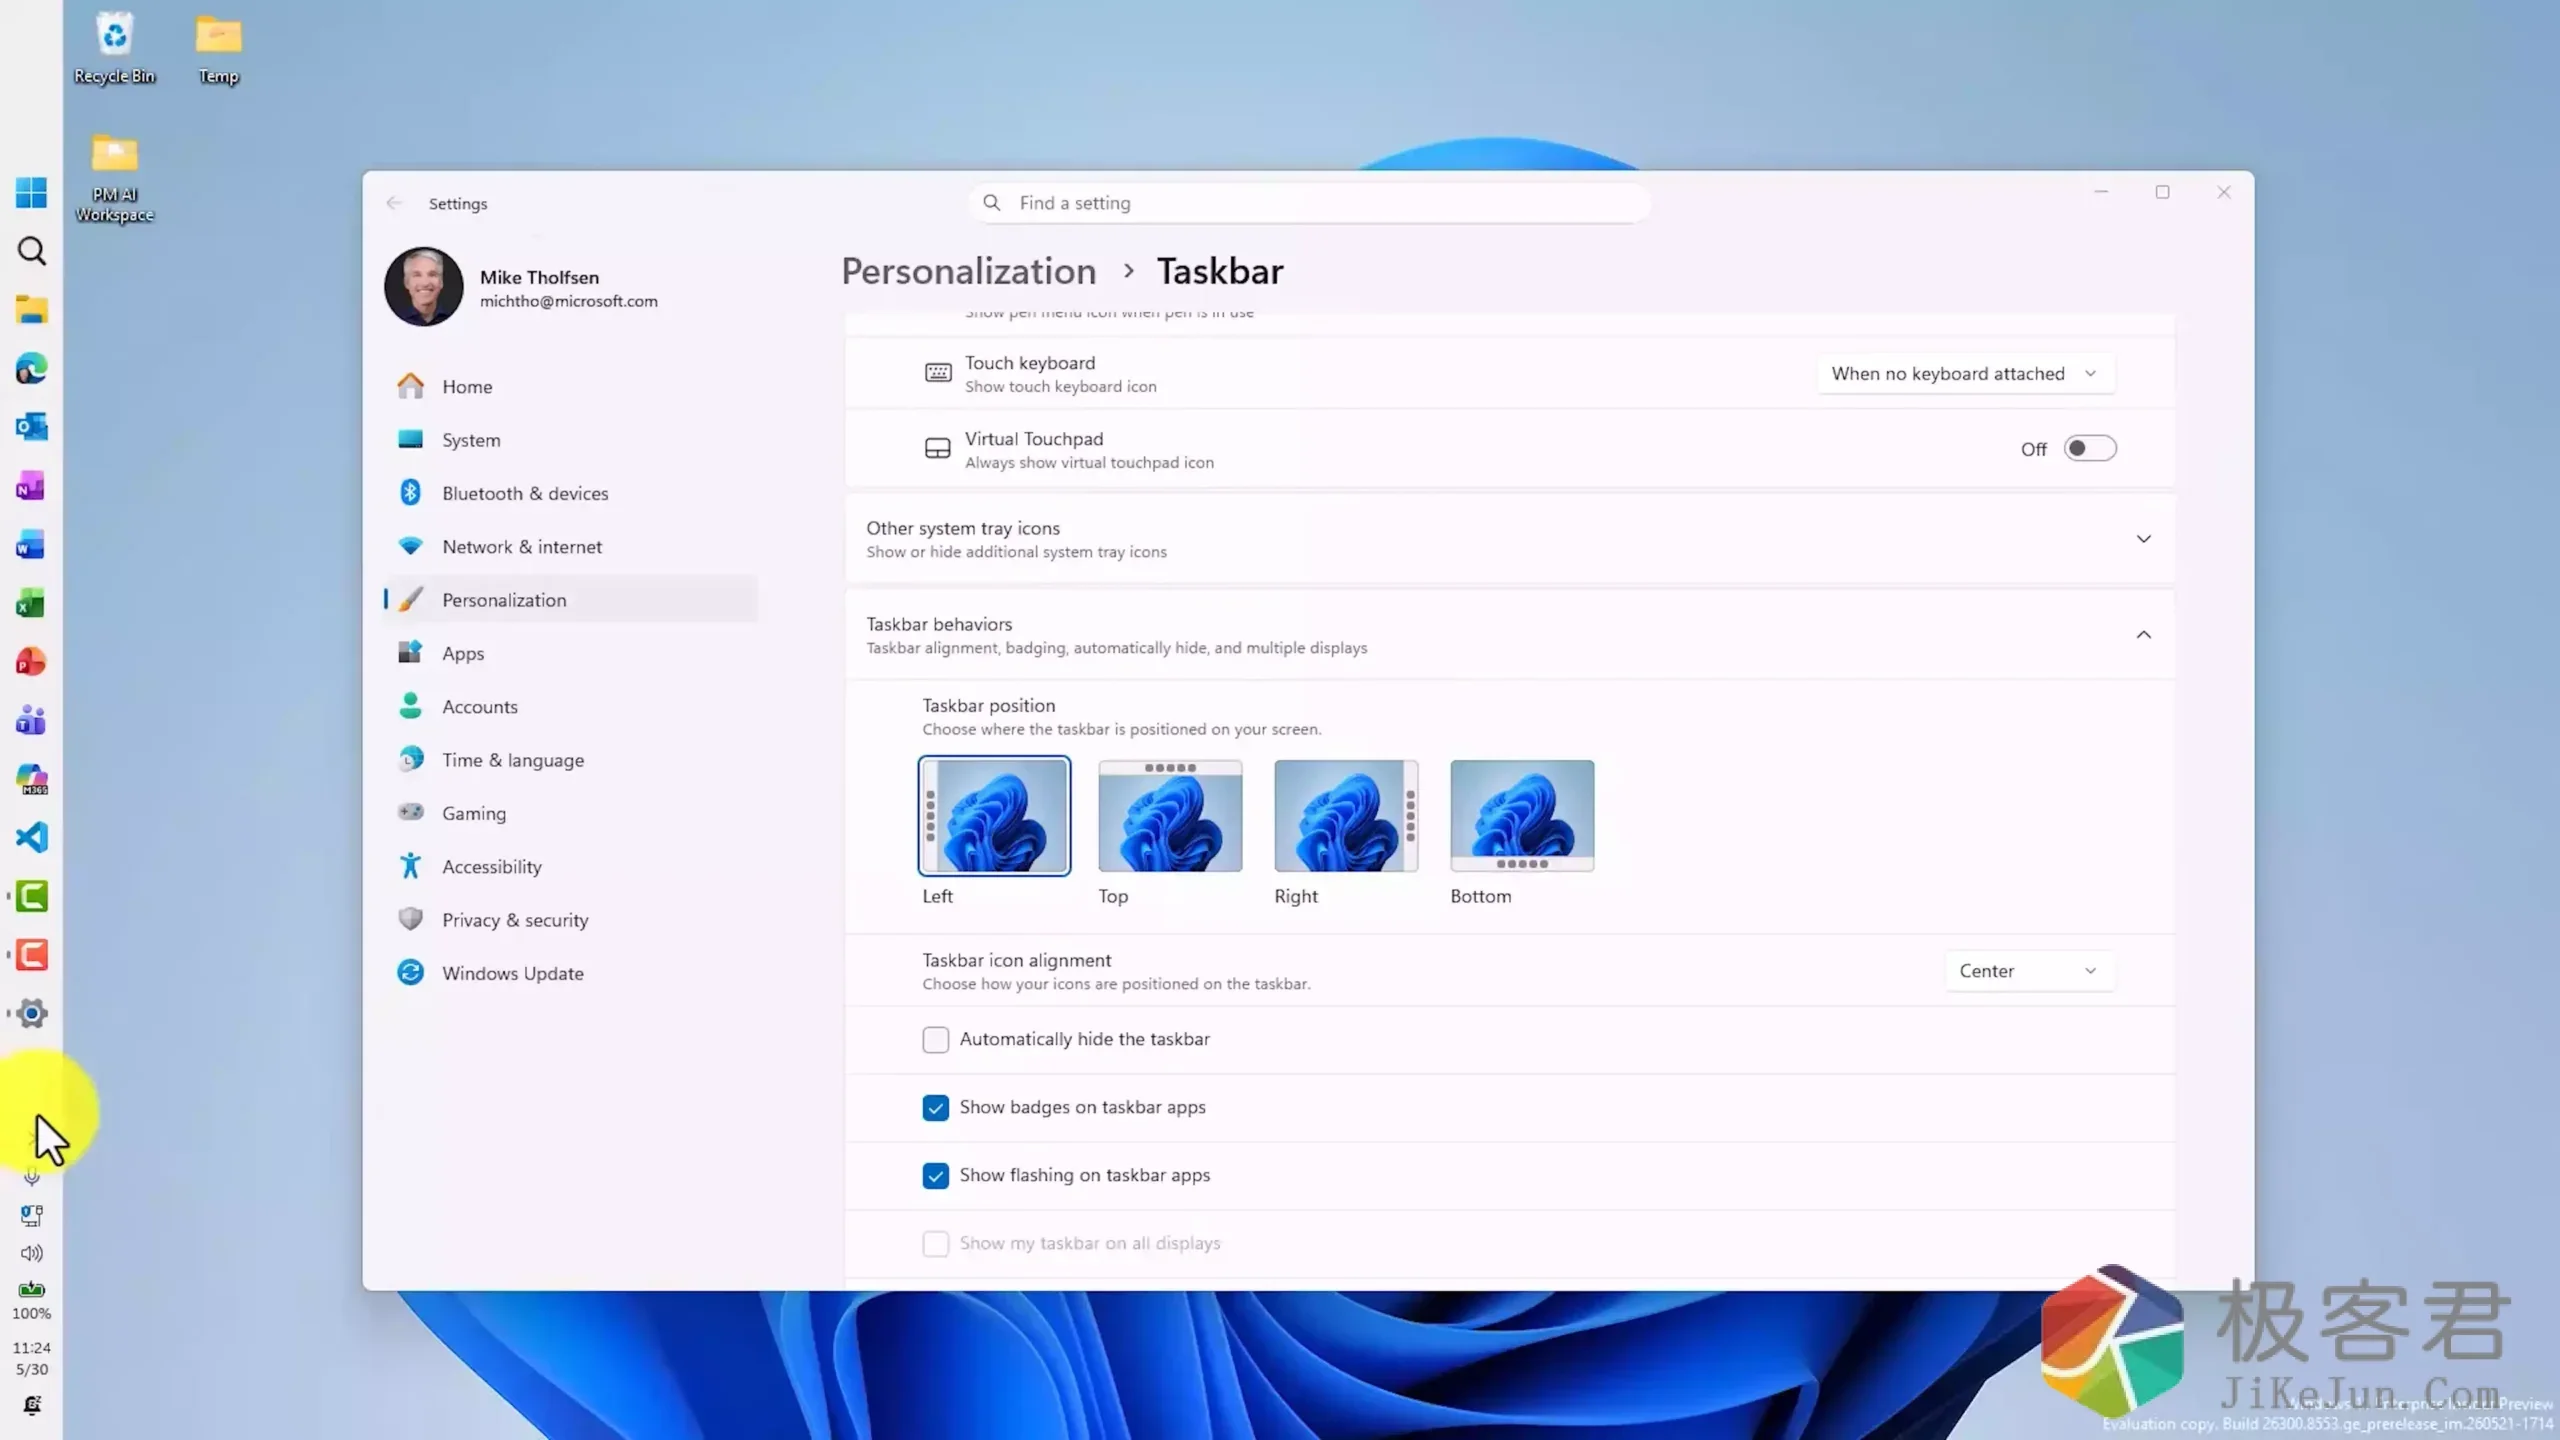Open Bluetooth & devices category
The image size is (2560, 1440).
click(x=570, y=493)
